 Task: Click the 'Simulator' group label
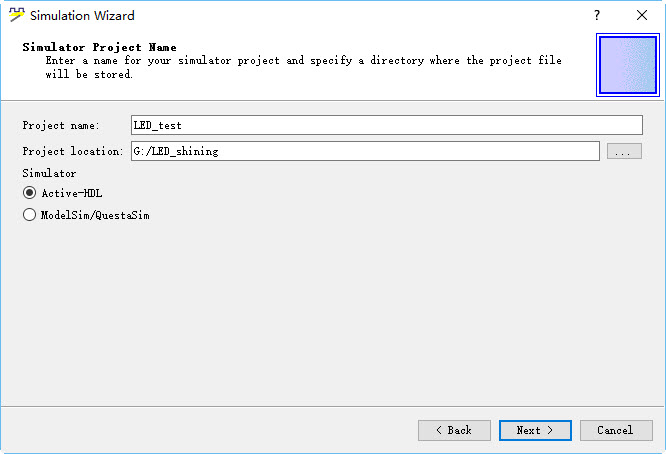49,173
